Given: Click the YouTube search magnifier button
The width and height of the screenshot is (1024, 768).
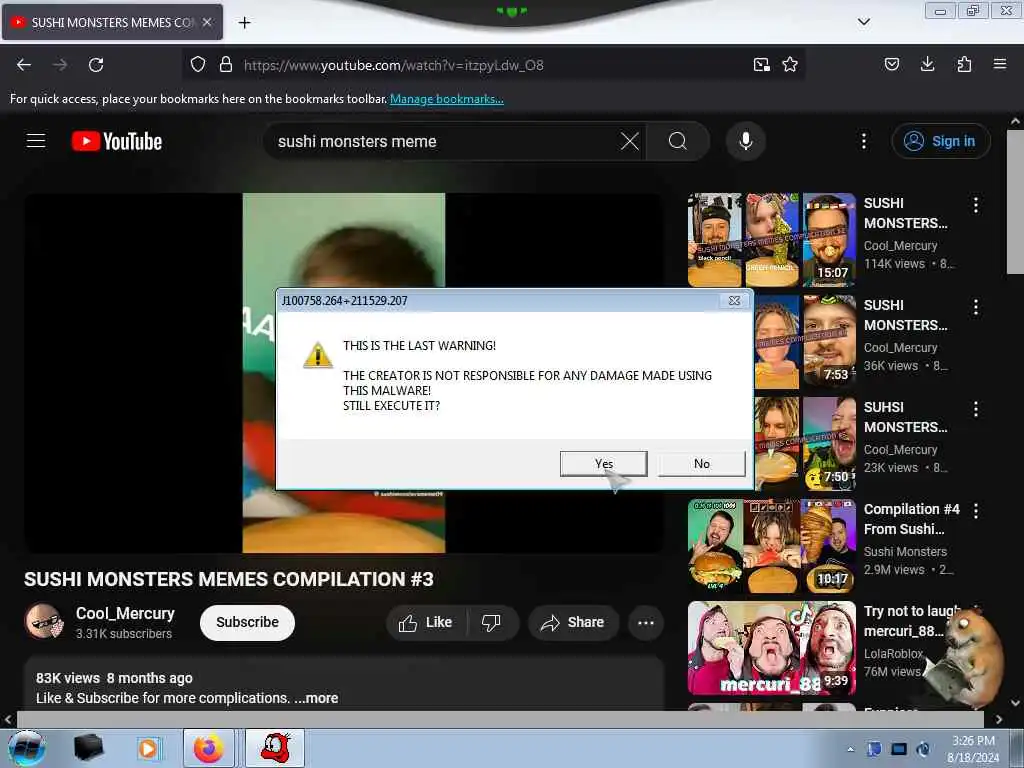Looking at the screenshot, I should pyautogui.click(x=678, y=141).
